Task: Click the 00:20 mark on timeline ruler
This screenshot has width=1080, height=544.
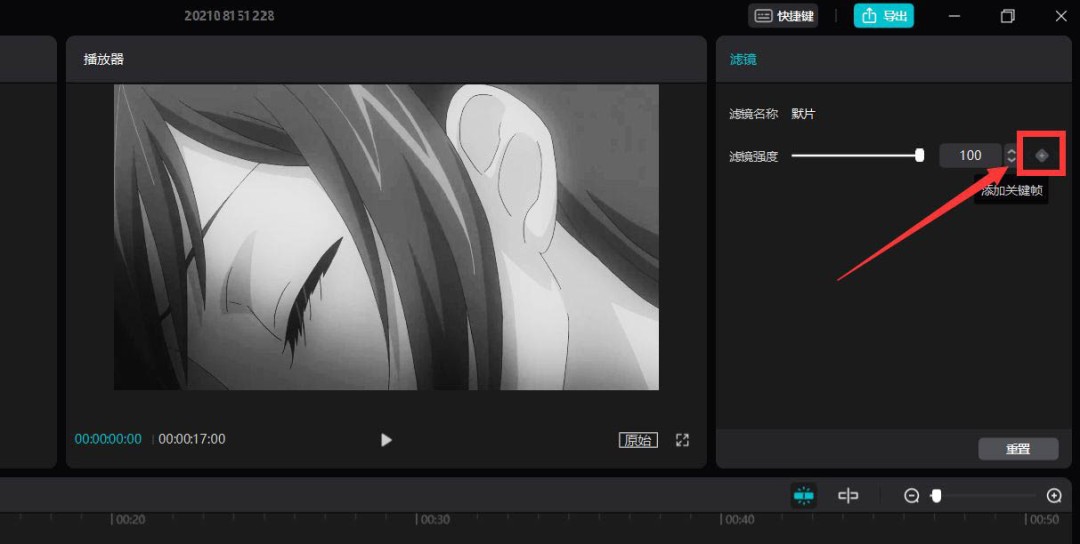Action: [x=129, y=520]
